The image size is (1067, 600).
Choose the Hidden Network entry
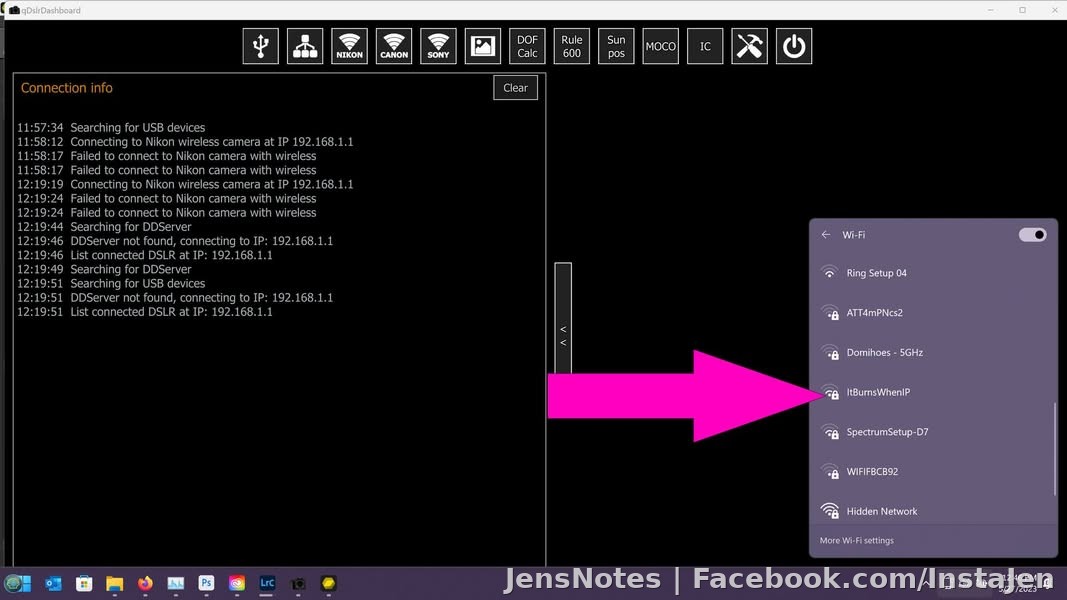pos(933,512)
